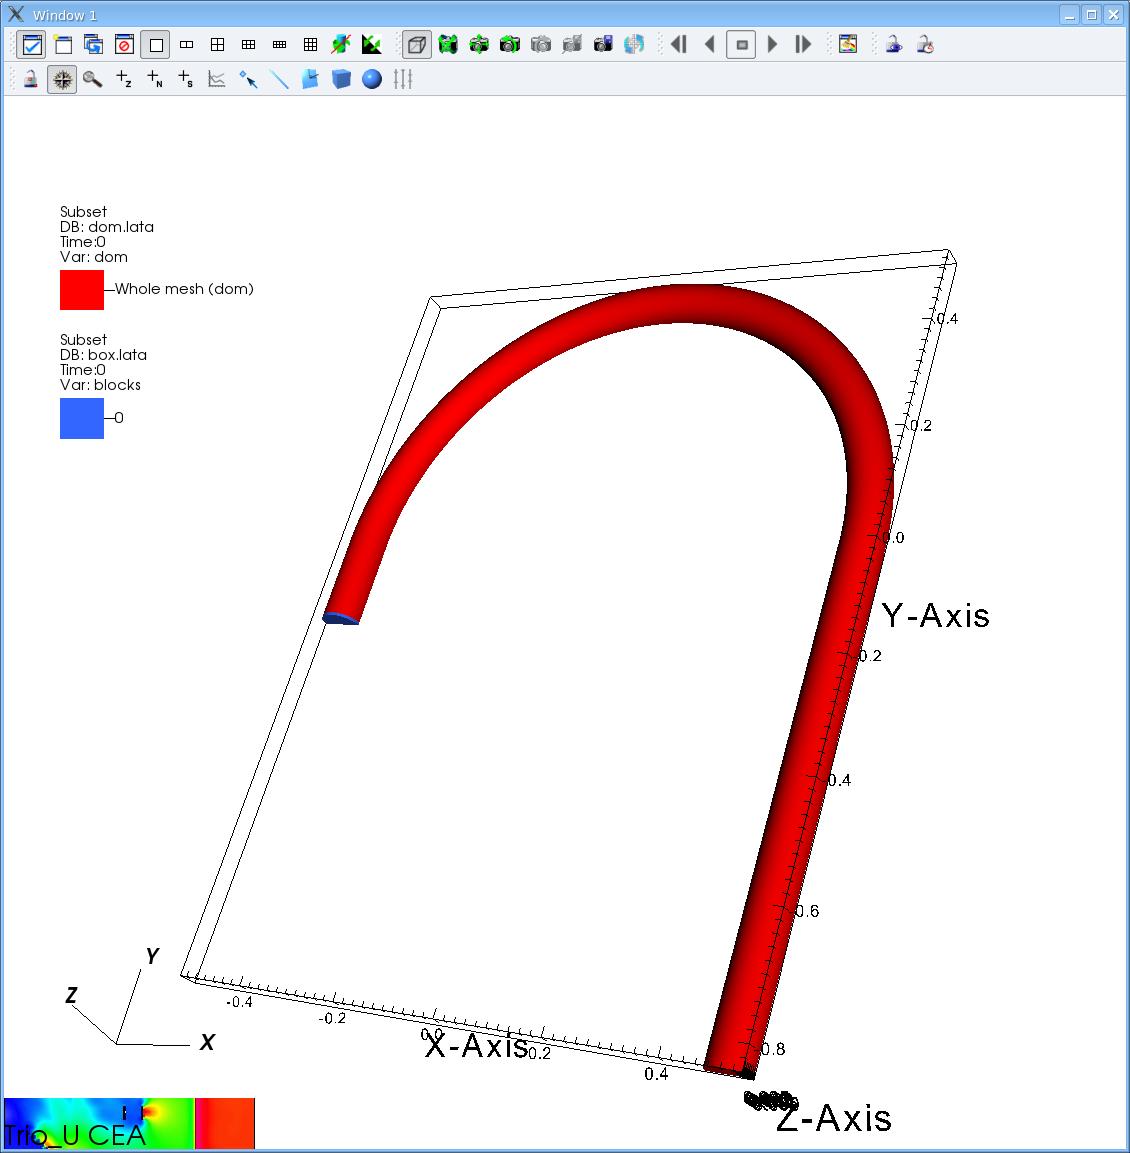Clone the current window

93,45
